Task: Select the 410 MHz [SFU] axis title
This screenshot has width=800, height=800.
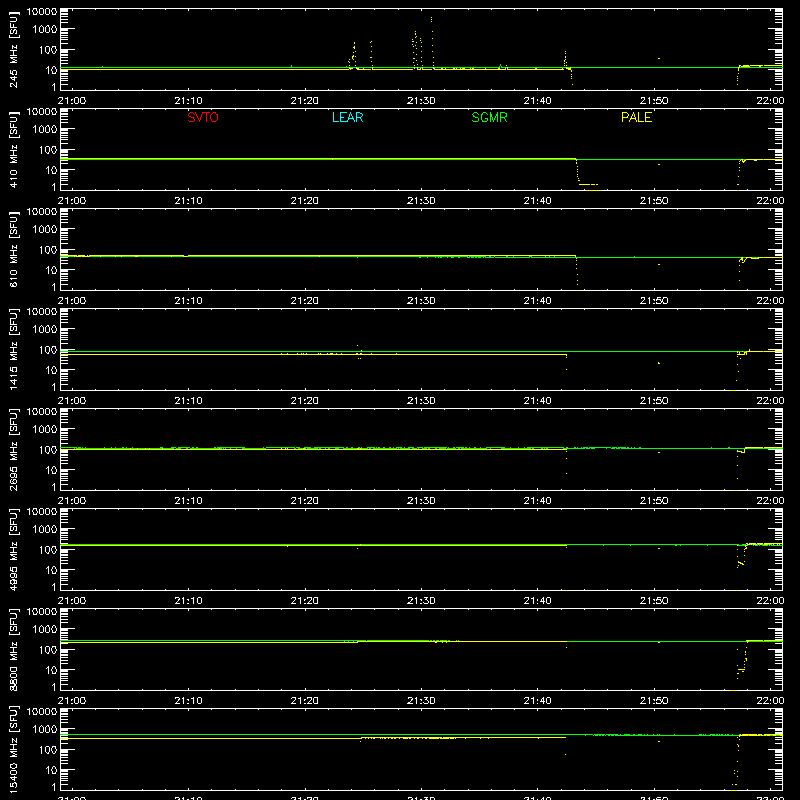Action: click(x=13, y=150)
